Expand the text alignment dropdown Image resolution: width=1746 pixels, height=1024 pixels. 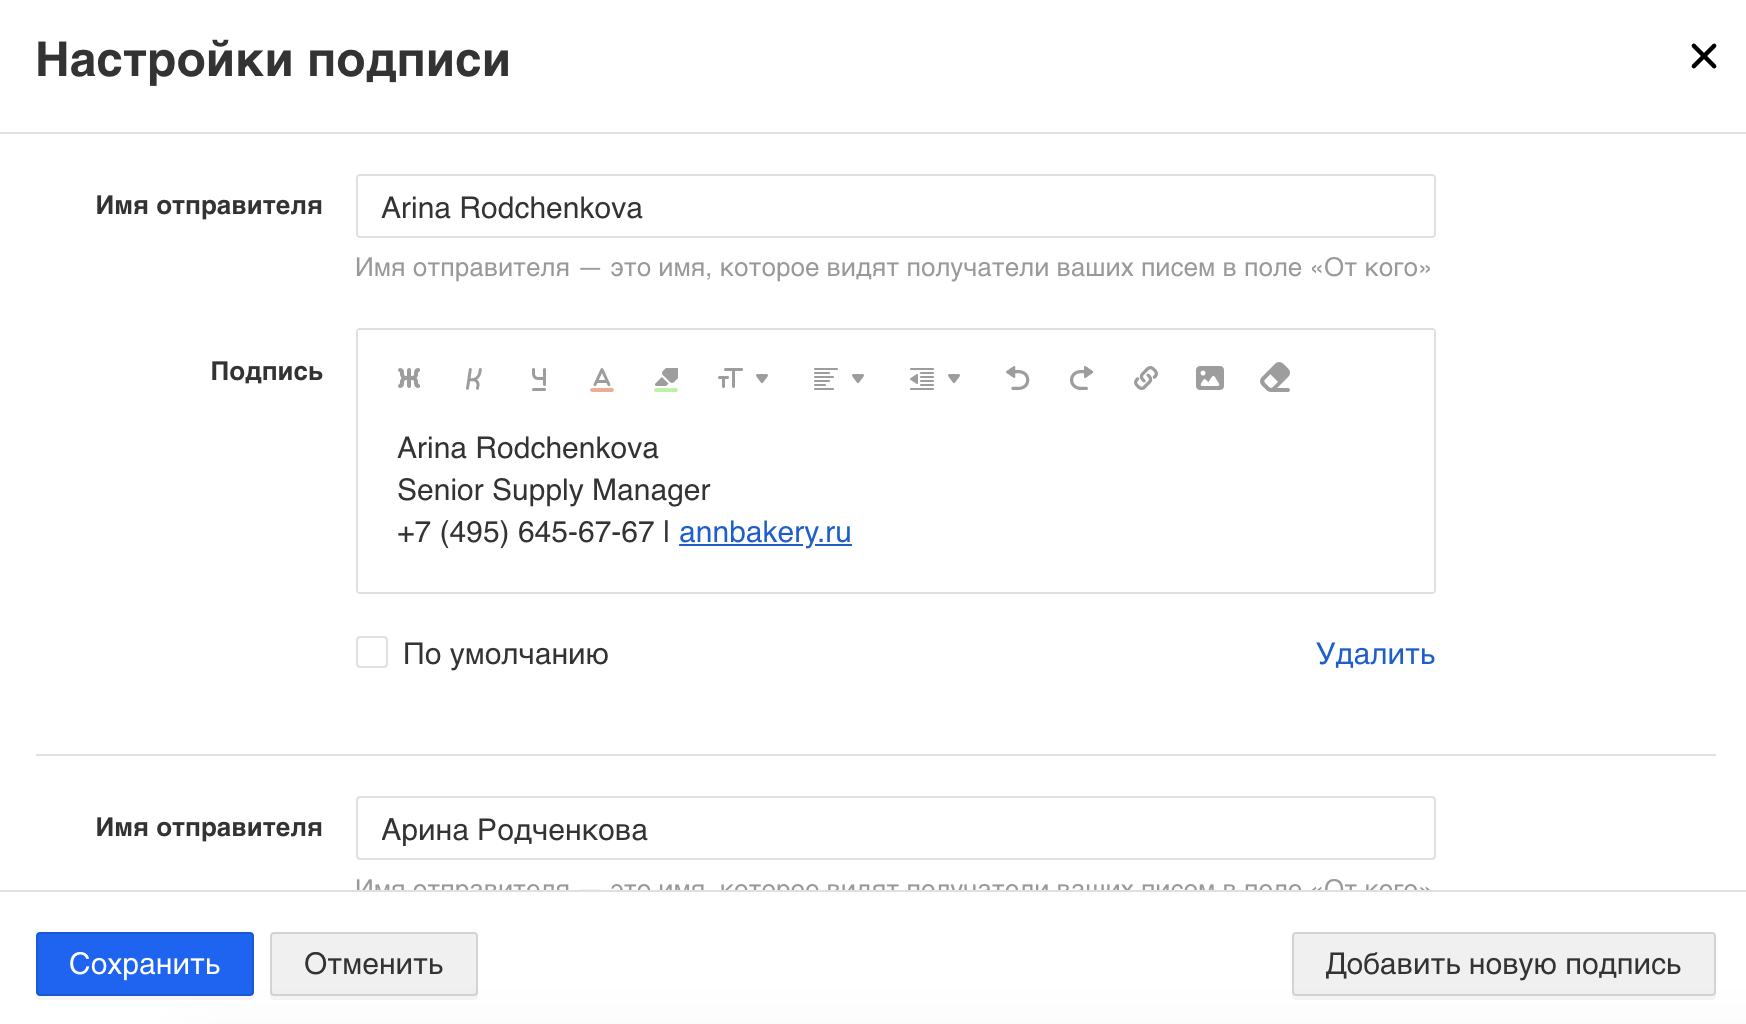[838, 378]
